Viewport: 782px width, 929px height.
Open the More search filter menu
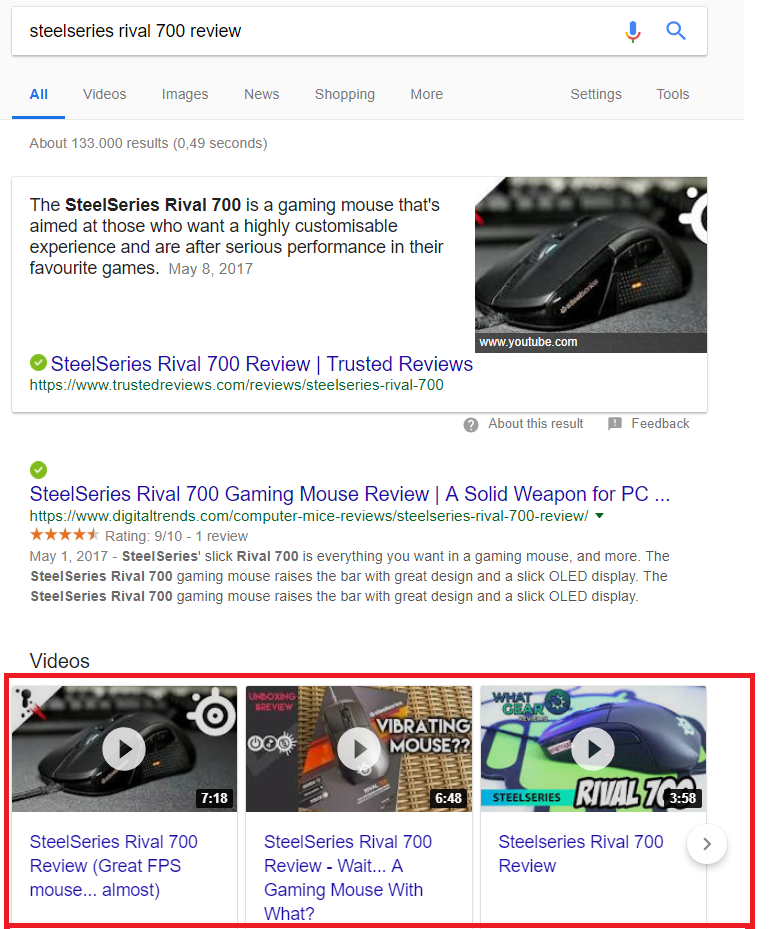[427, 94]
